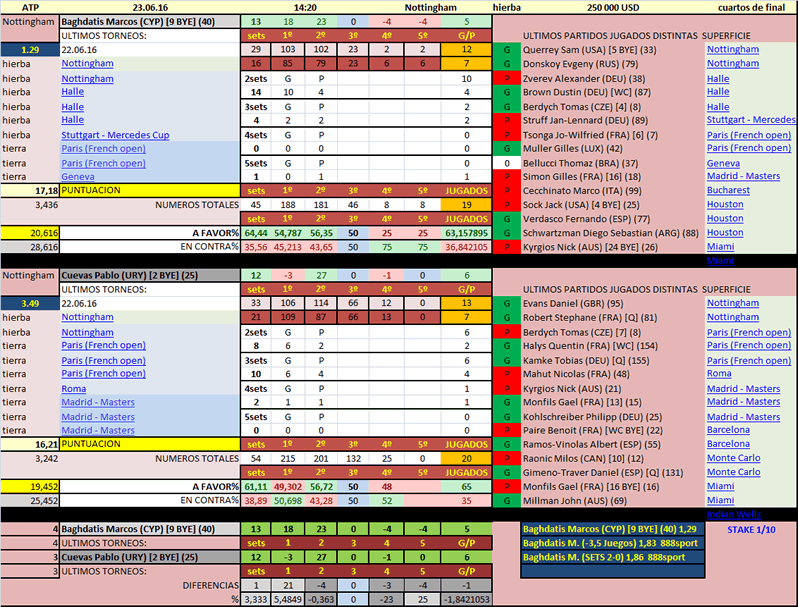This screenshot has height=607, width=798.
Task: Select "Muller Gilles (LUX) (42)" cell
Action: coord(613,149)
